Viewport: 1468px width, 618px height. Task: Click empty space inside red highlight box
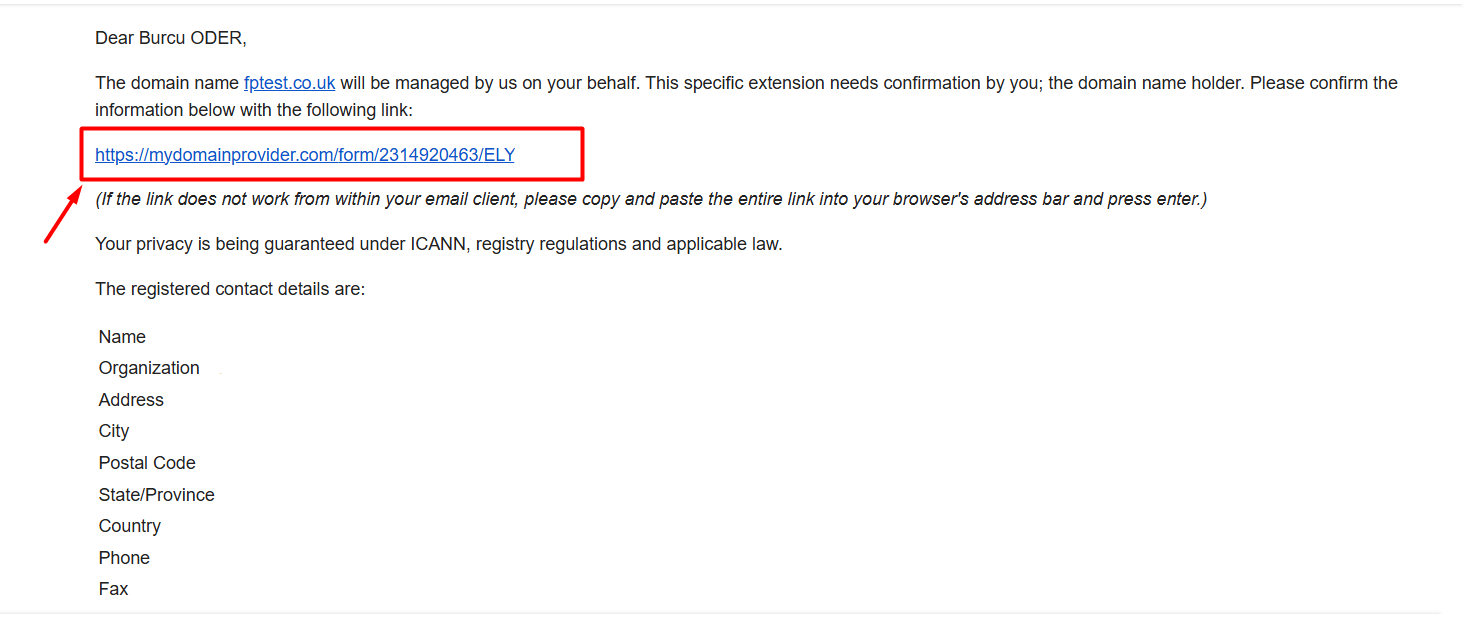(x=548, y=155)
